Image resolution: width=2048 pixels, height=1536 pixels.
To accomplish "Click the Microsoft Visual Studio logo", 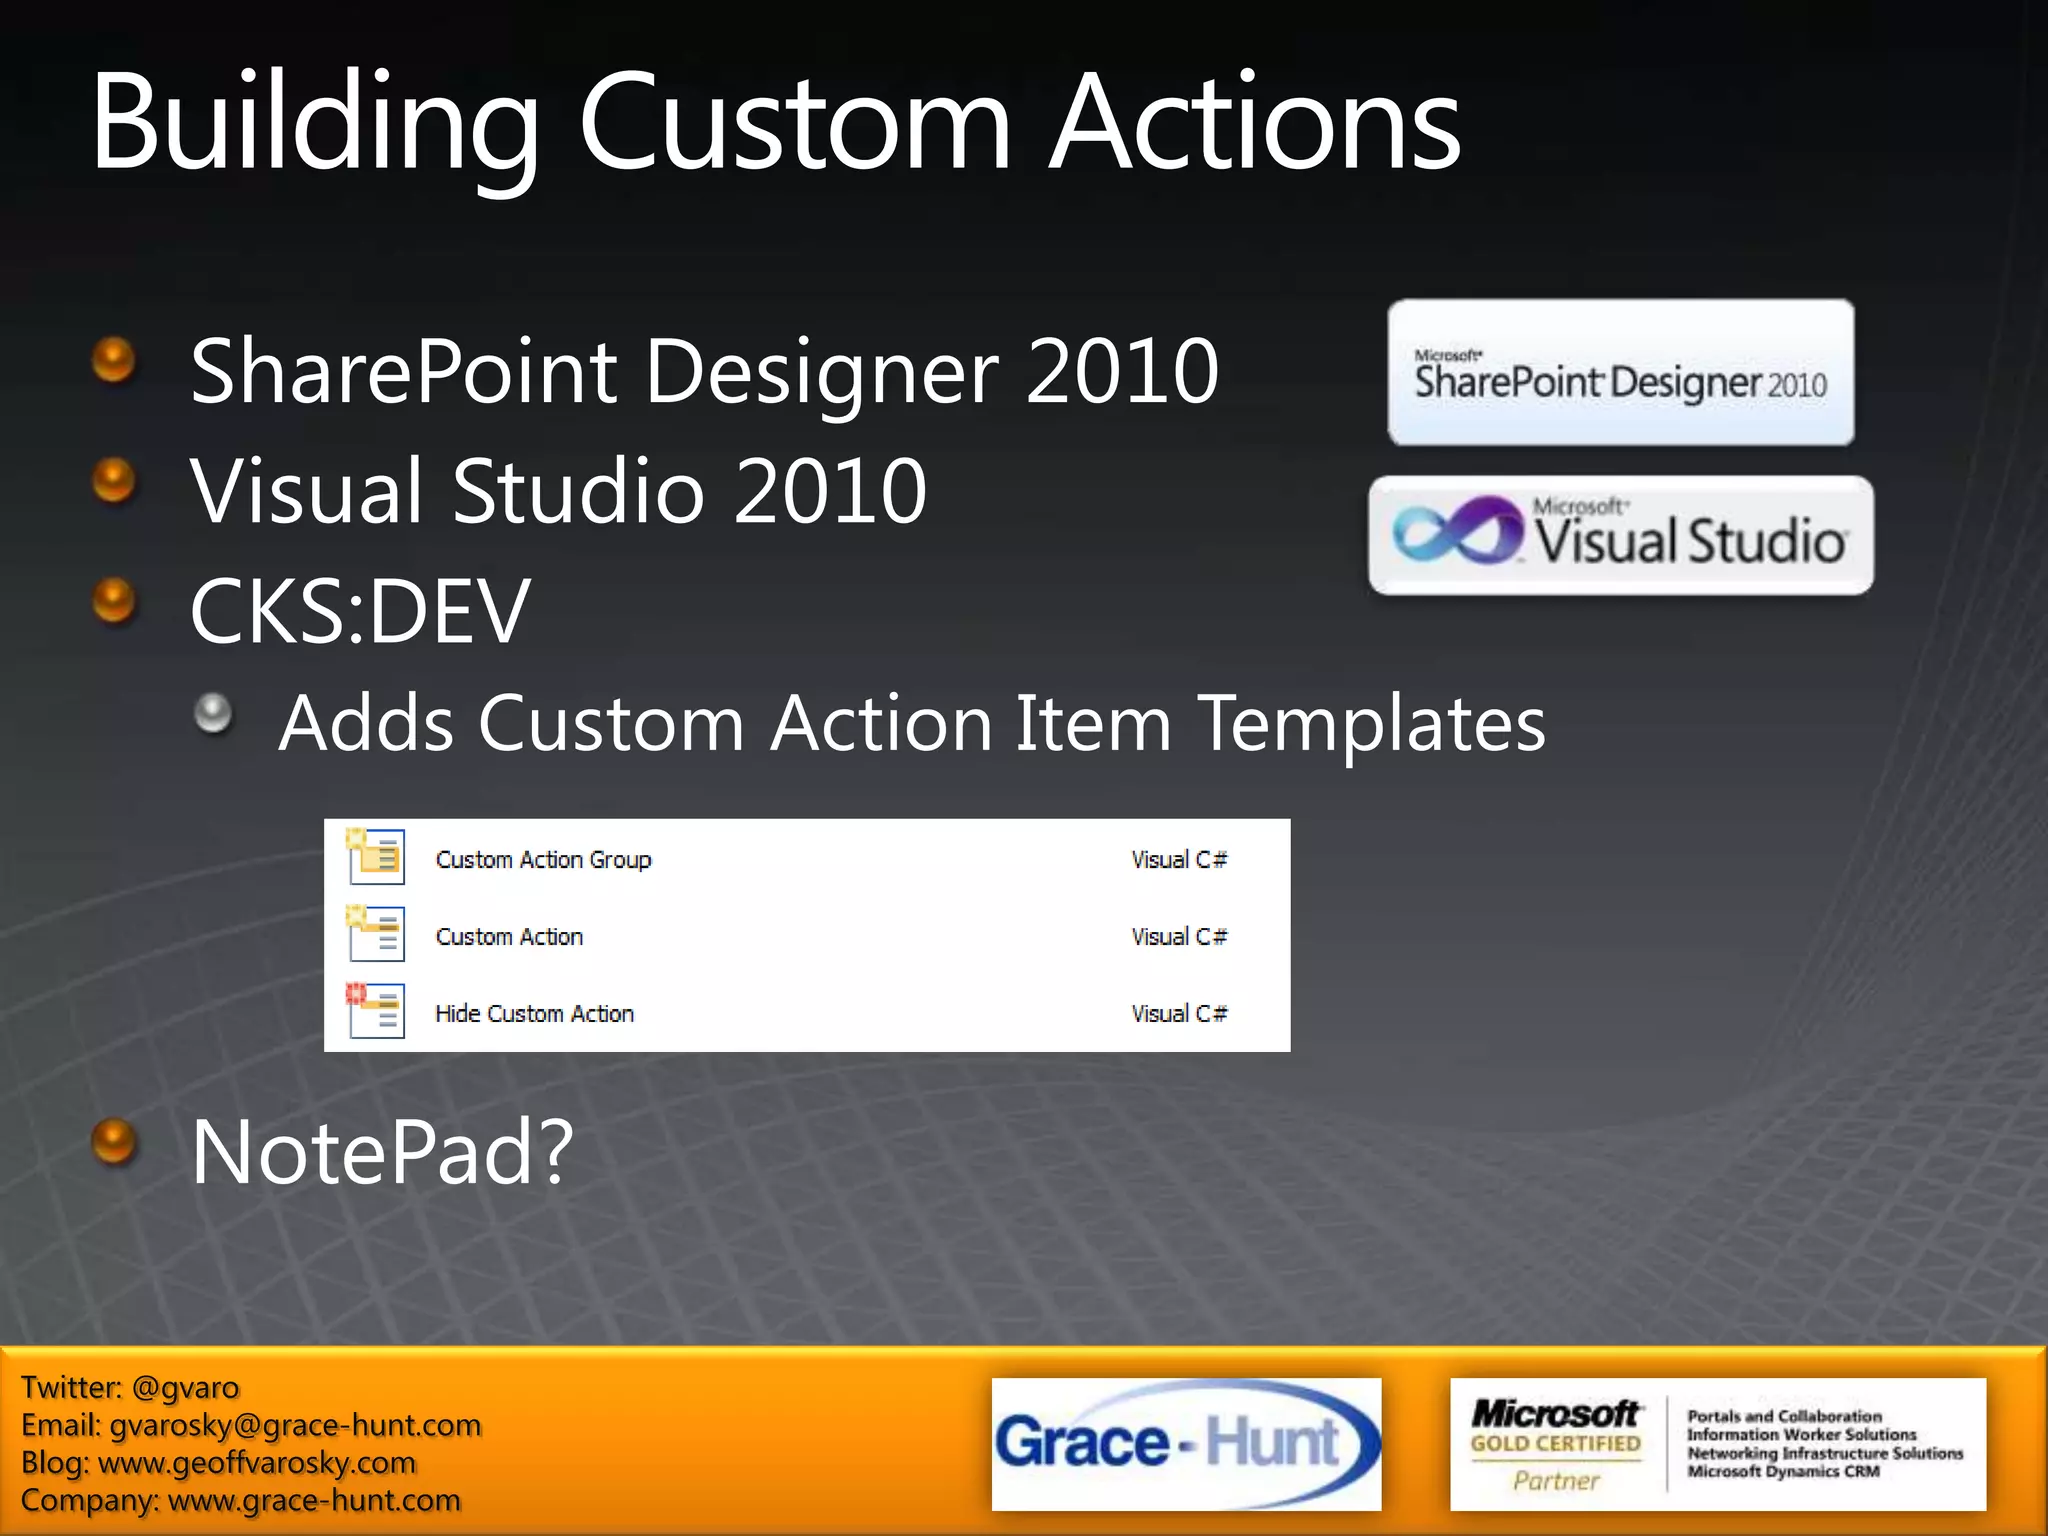I will 1621,536.
